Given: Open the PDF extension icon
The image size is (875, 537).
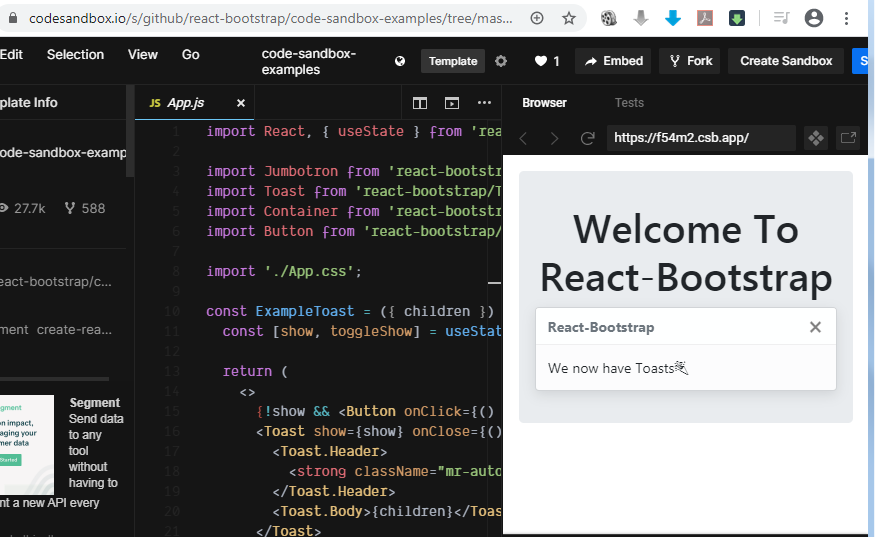Looking at the screenshot, I should (x=705, y=18).
